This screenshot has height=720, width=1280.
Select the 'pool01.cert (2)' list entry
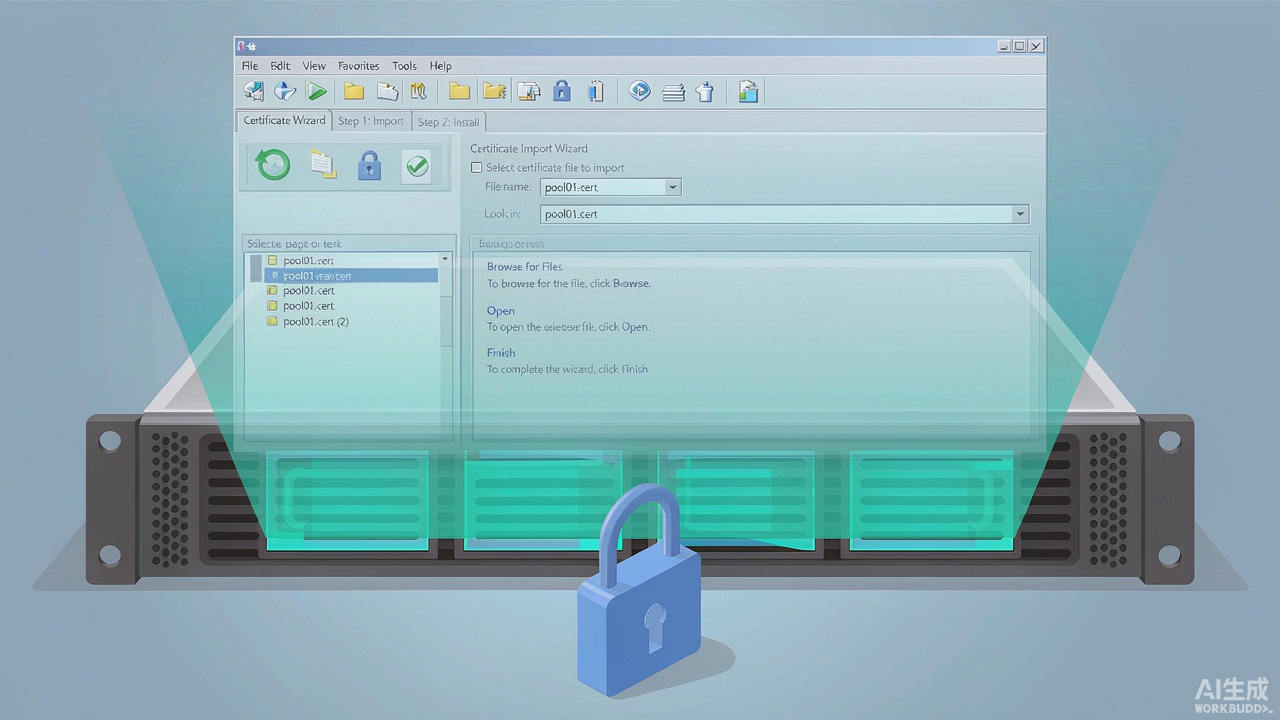pos(307,322)
